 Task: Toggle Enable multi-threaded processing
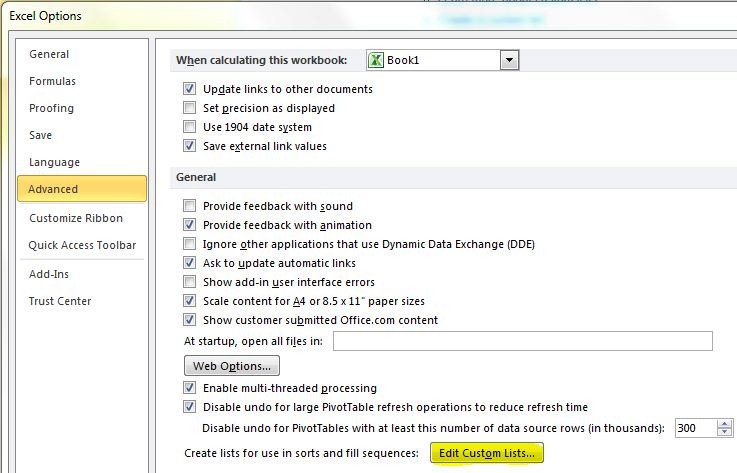coord(189,387)
